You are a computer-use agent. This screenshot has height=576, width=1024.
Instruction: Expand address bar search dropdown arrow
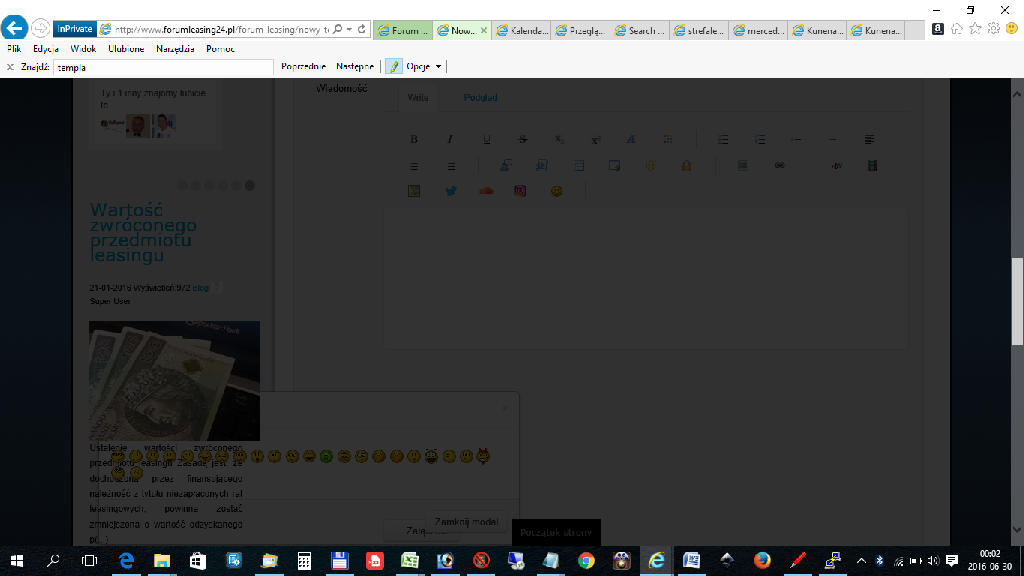[349, 29]
